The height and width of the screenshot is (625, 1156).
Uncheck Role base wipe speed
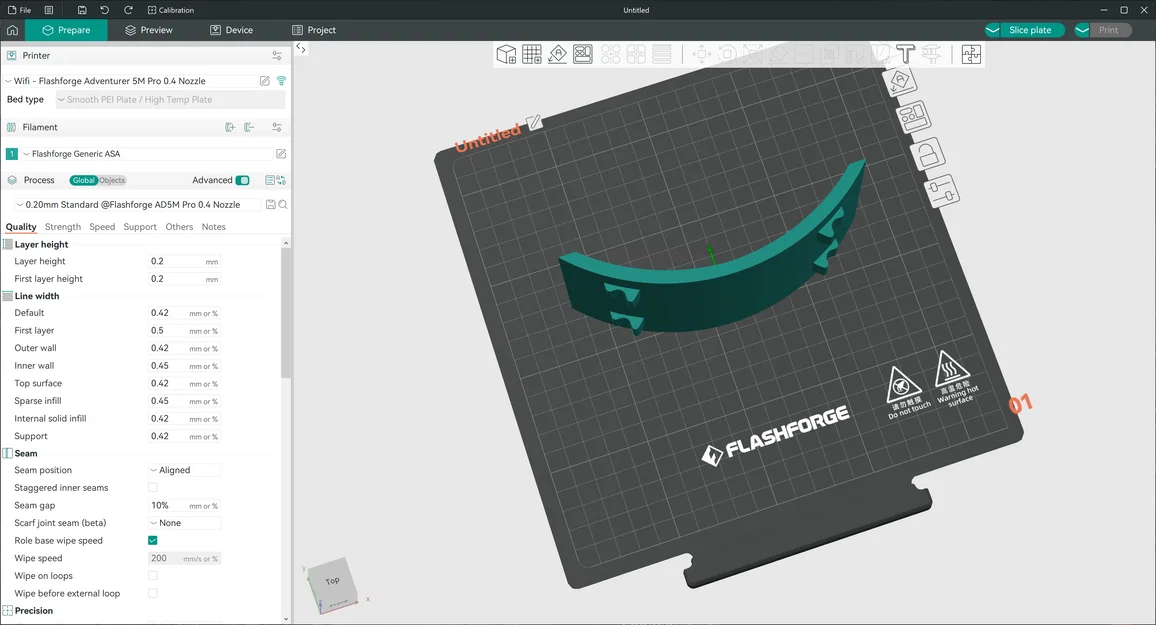tap(153, 540)
